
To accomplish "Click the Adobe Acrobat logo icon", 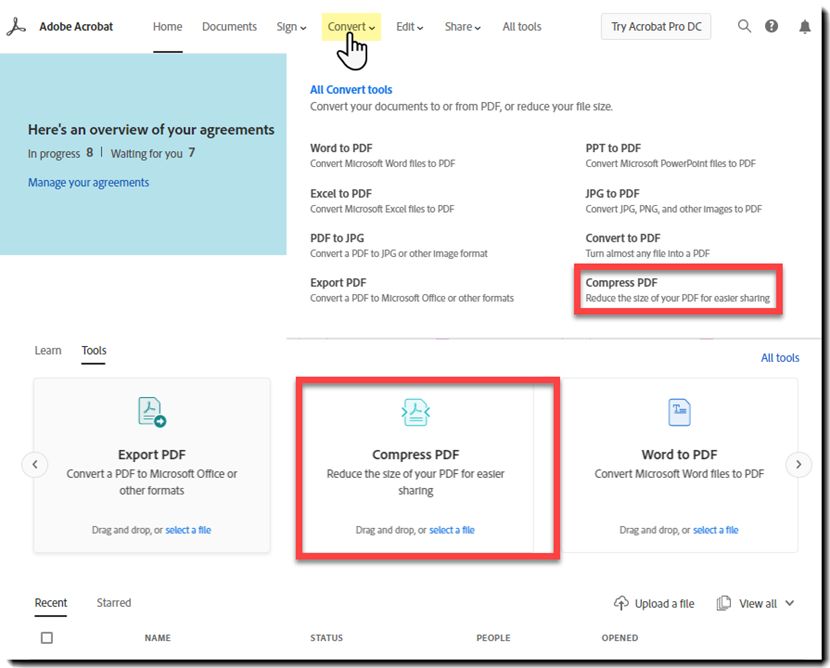I will [16, 26].
